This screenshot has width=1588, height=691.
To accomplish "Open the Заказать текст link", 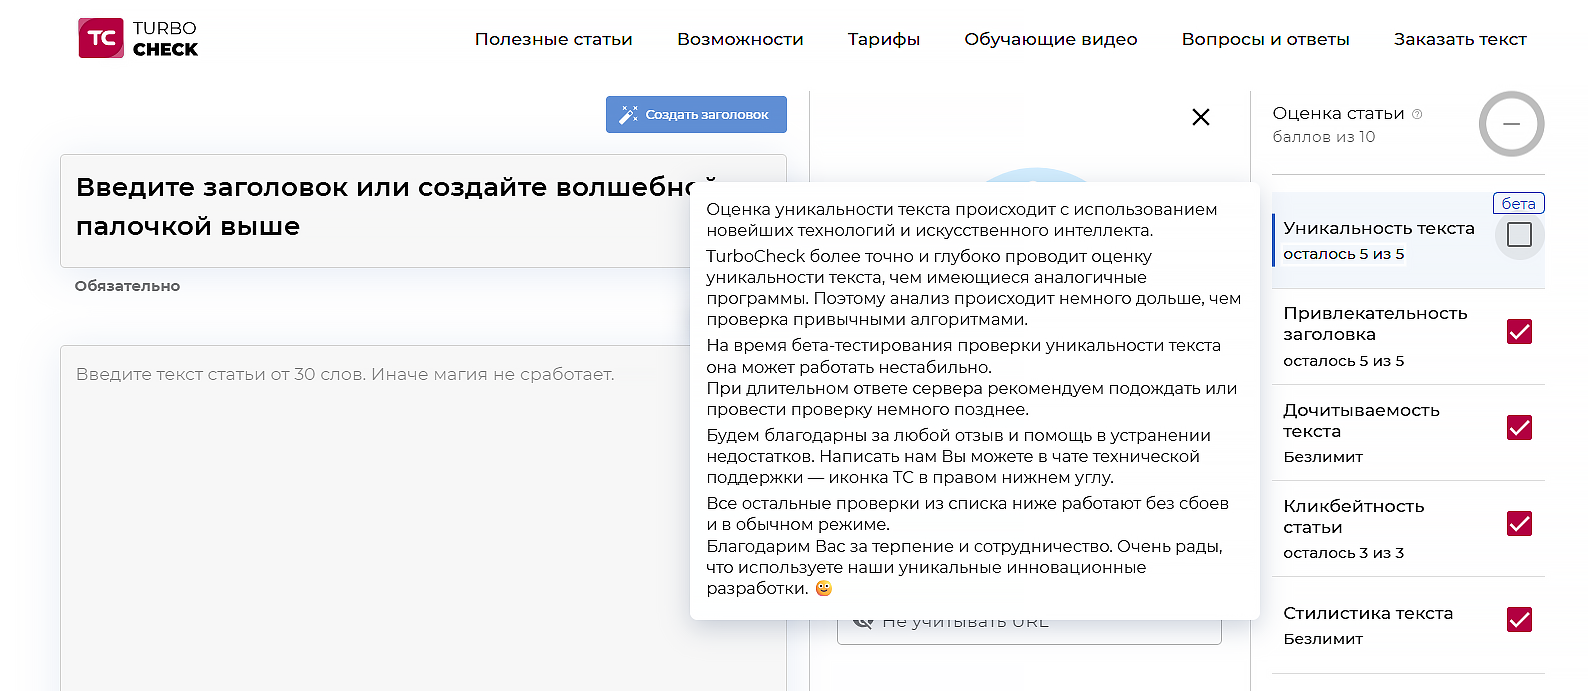I will click(1460, 39).
